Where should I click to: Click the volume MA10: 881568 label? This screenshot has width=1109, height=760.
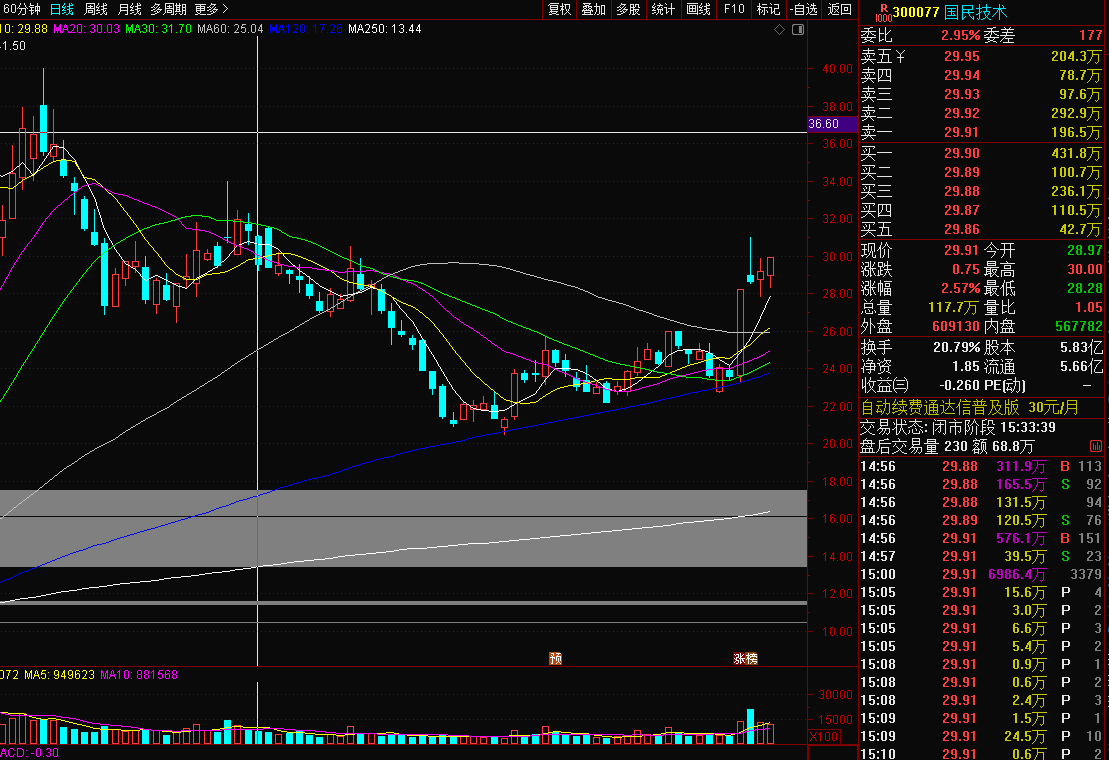[139, 674]
